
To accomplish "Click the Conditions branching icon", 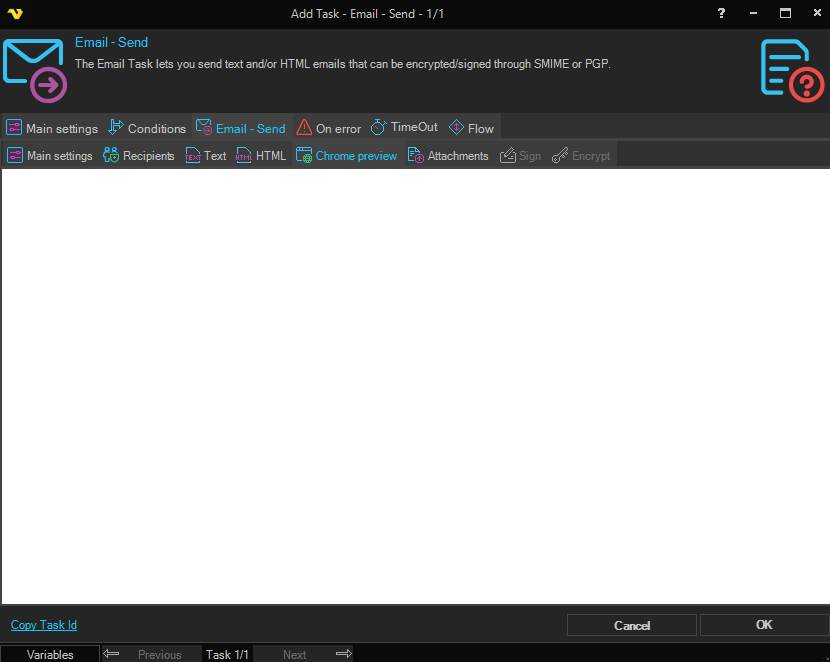I will tap(116, 128).
